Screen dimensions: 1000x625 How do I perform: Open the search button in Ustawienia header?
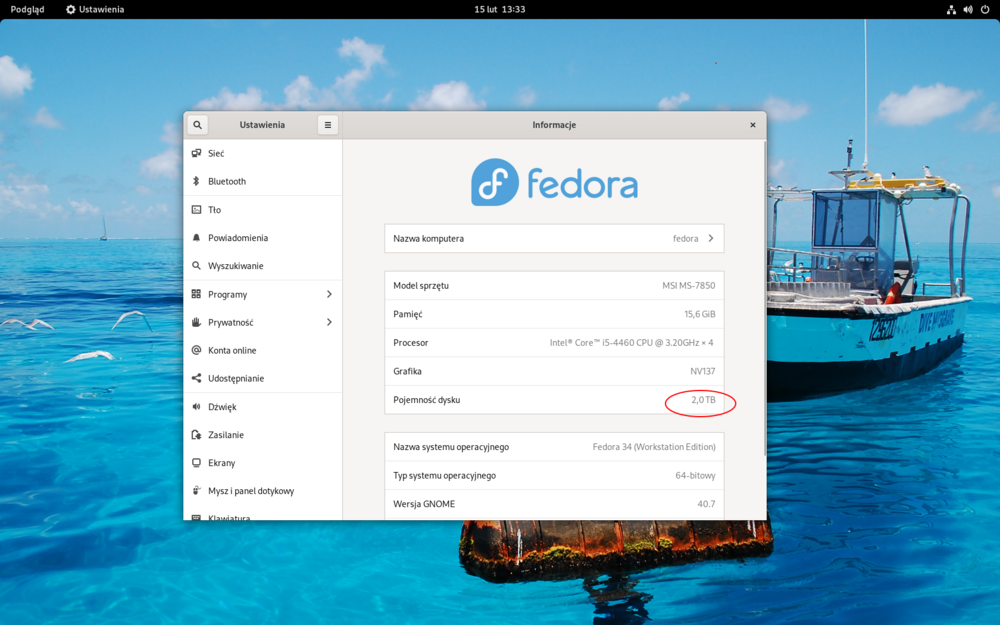(197, 125)
